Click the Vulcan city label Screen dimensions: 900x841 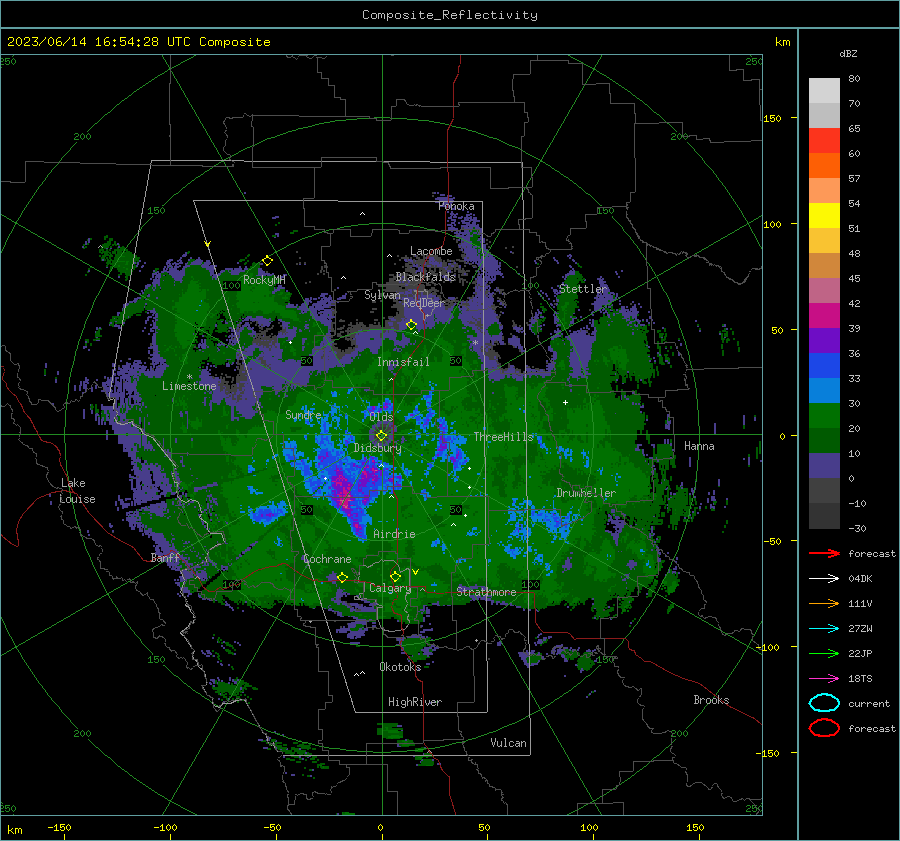(508, 743)
